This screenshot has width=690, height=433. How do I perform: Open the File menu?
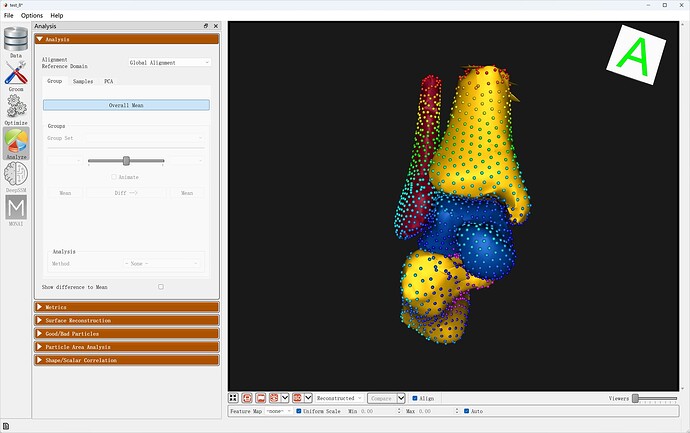8,15
